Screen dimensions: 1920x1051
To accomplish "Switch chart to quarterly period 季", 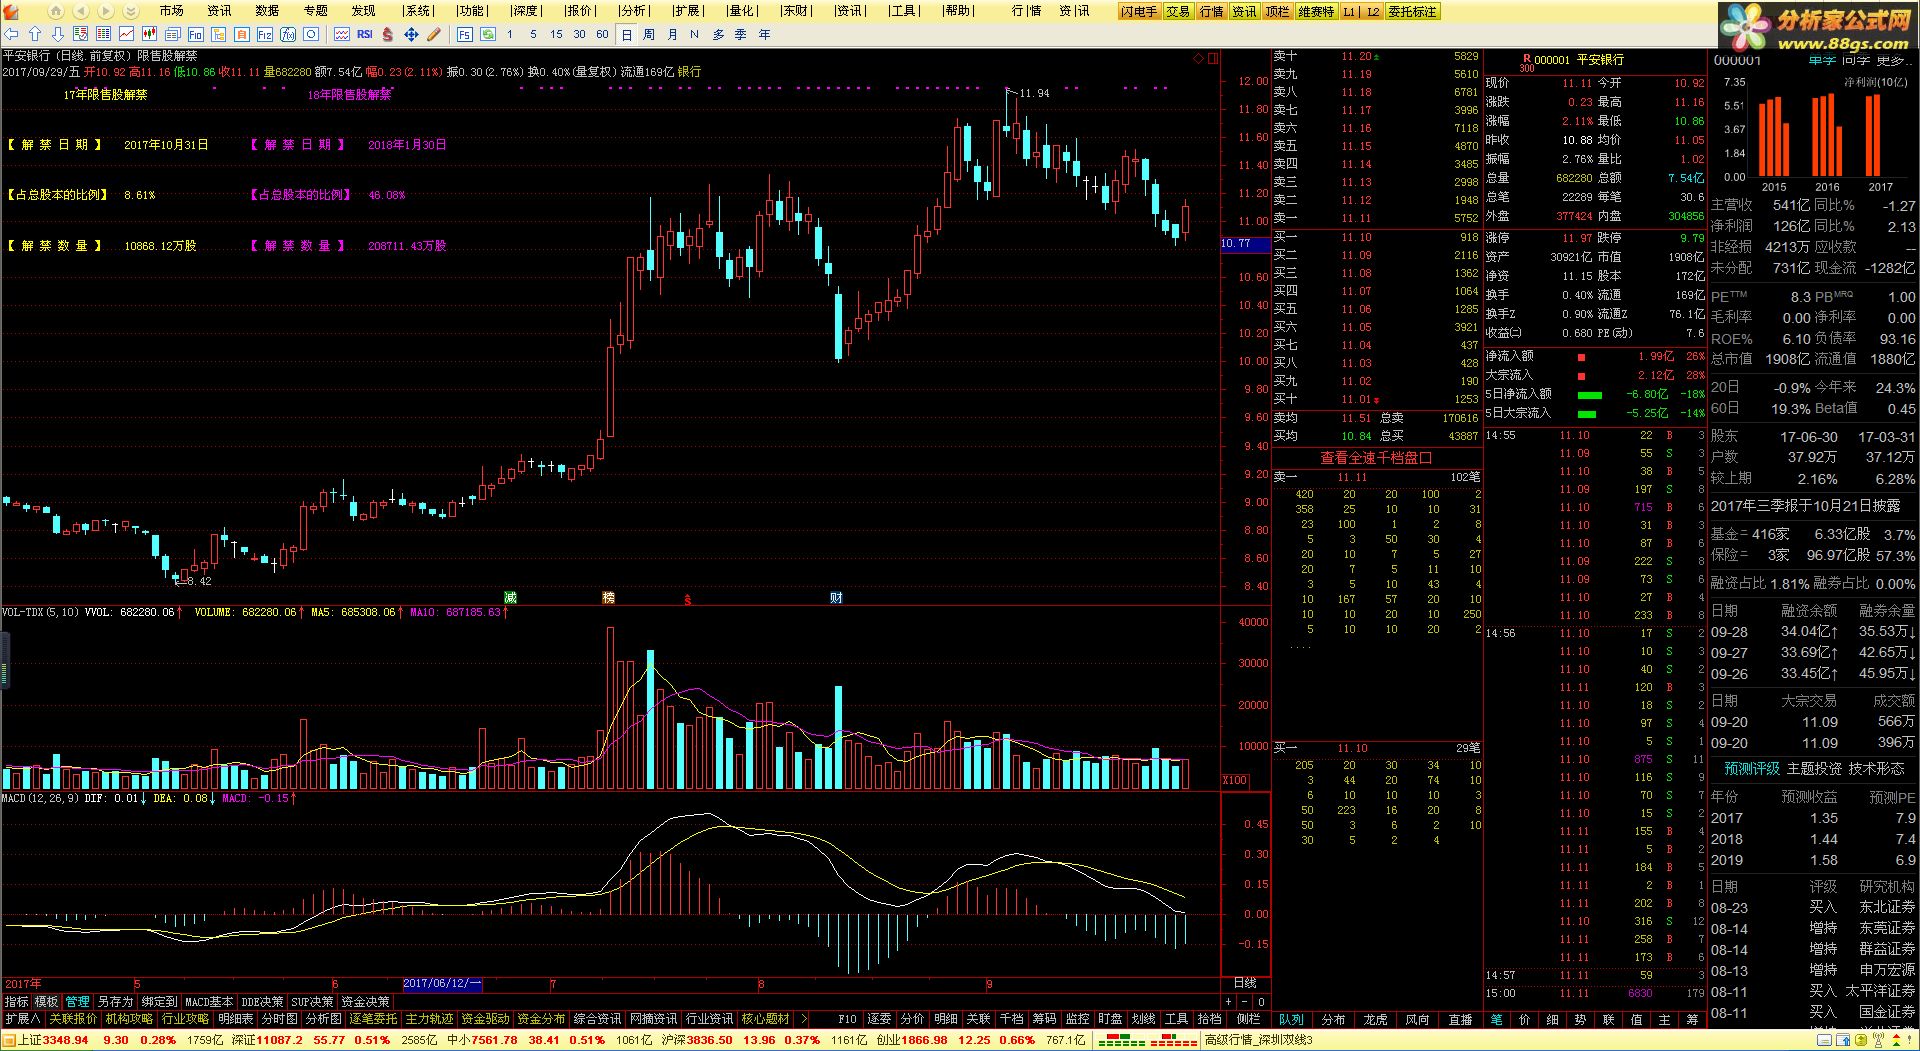I will 740,34.
